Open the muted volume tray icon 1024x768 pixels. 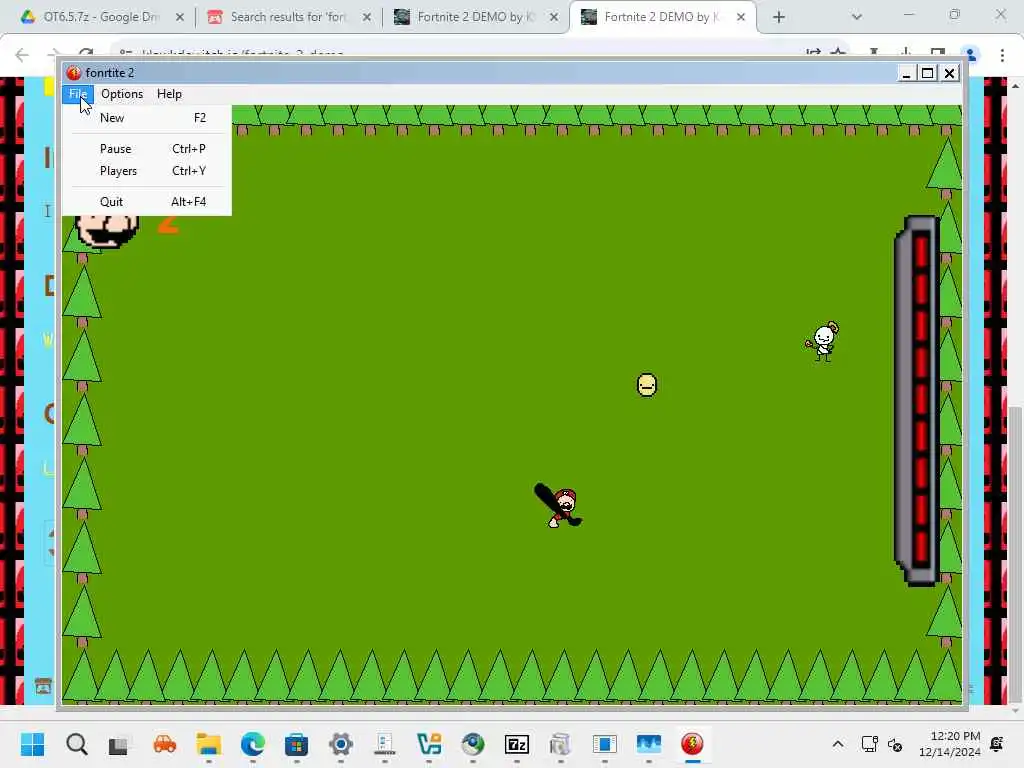tap(895, 744)
